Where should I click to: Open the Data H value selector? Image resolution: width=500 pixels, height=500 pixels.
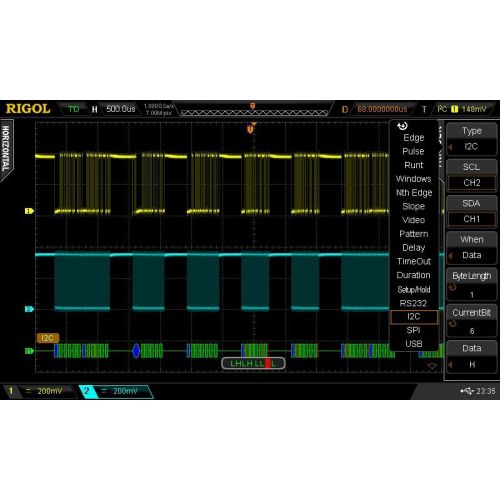coord(471,356)
